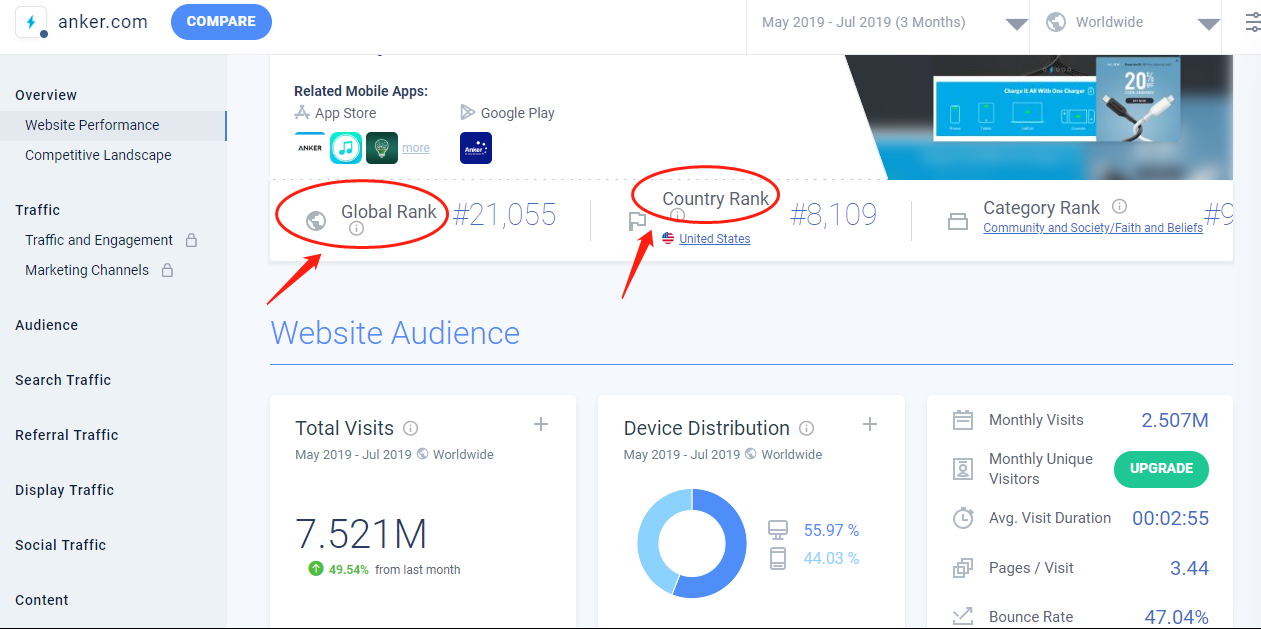Image resolution: width=1261 pixels, height=629 pixels.
Task: Click the info icon next to Device Distribution
Action: (806, 428)
